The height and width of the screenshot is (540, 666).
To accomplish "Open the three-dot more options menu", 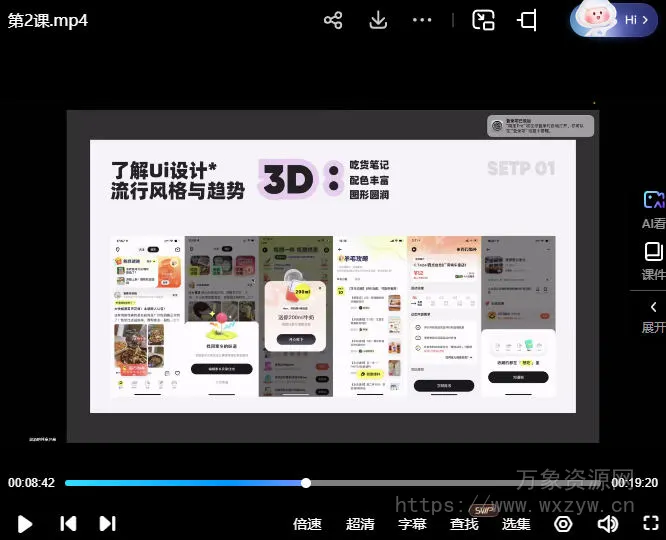I will 422,20.
